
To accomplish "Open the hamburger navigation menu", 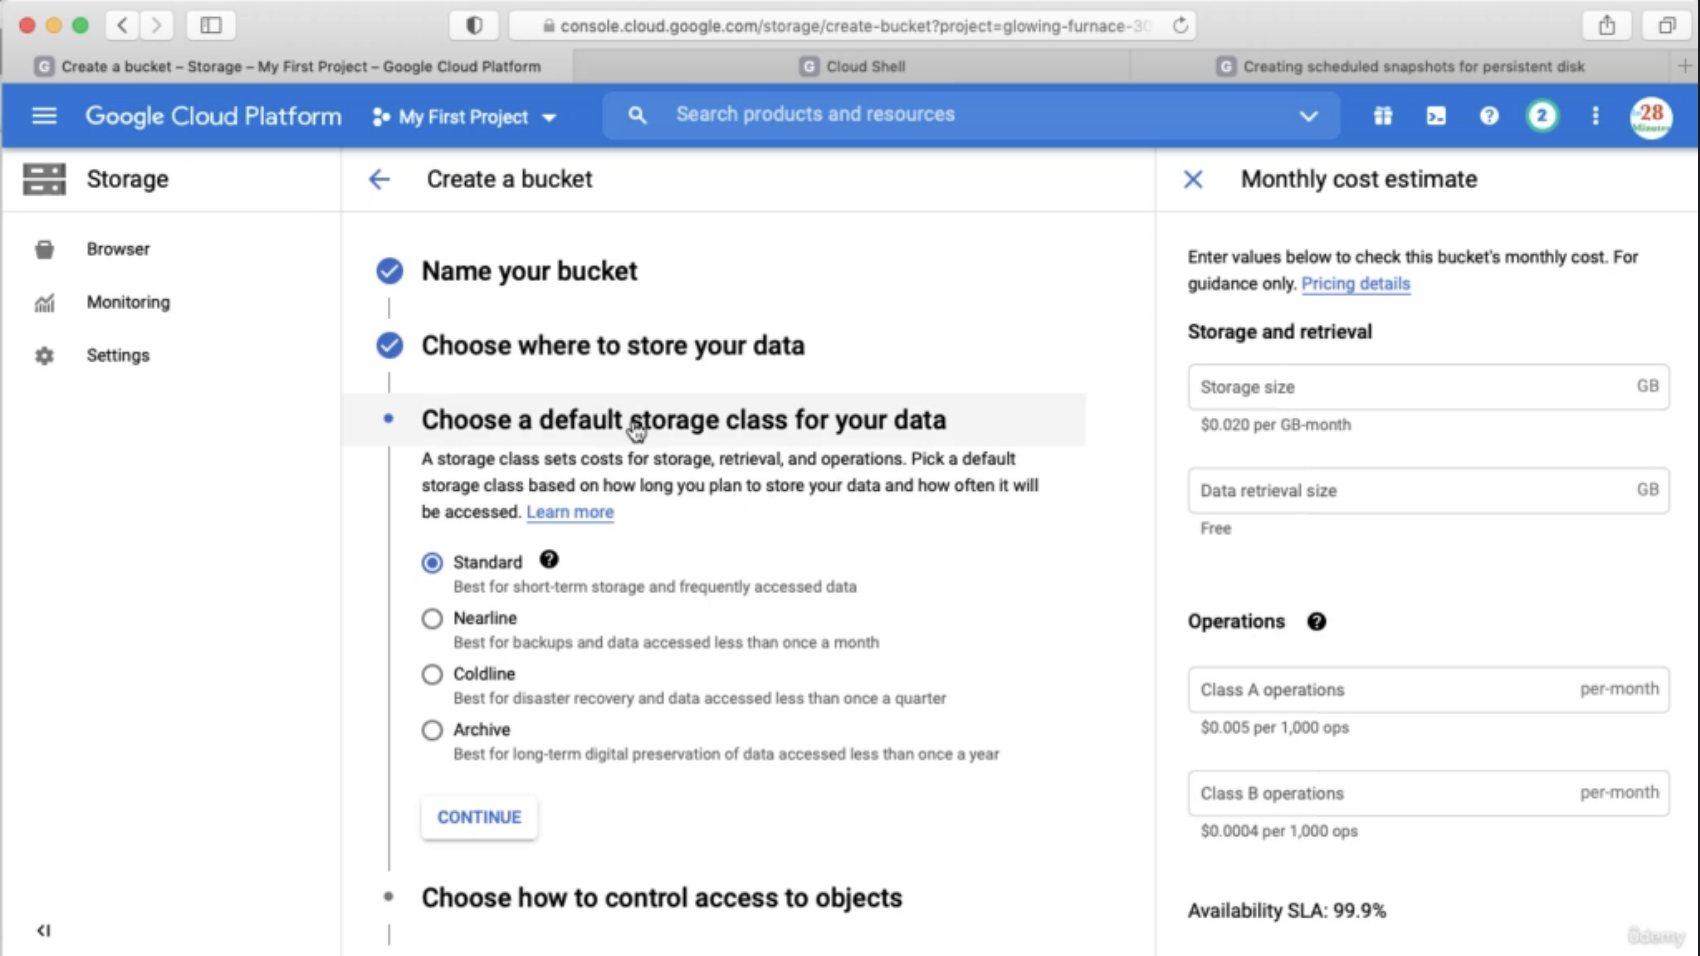I will (44, 116).
